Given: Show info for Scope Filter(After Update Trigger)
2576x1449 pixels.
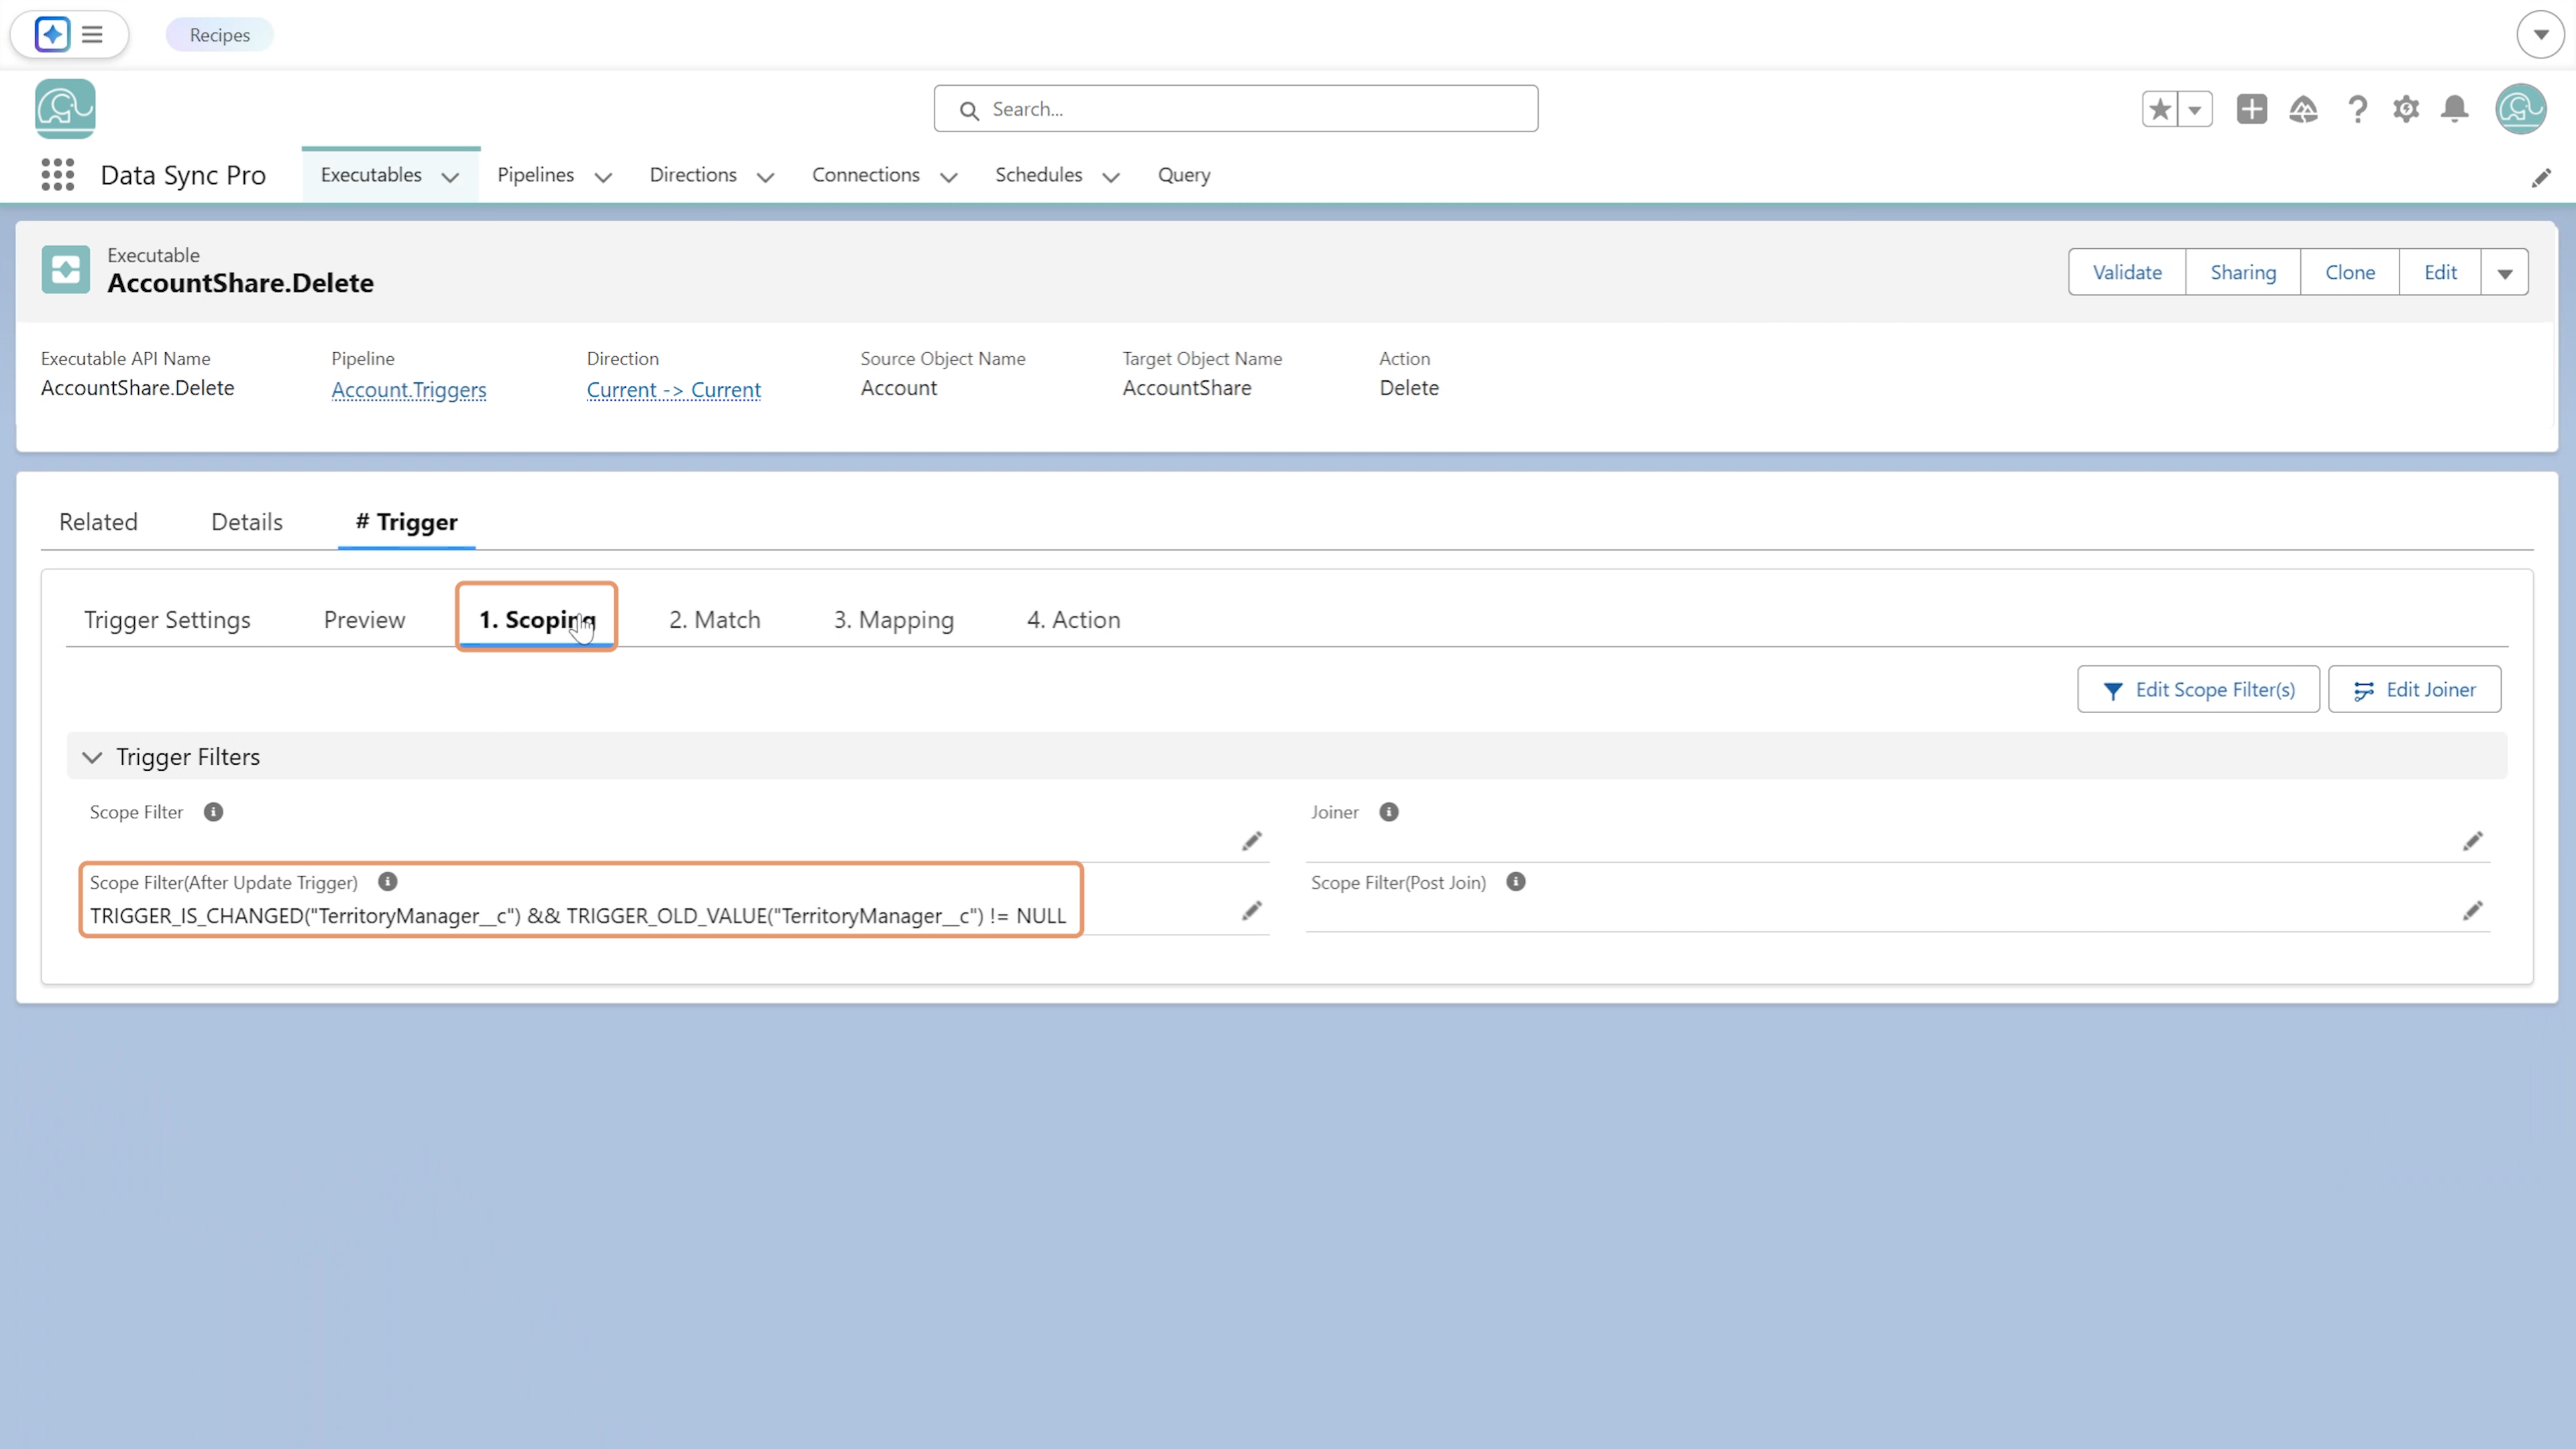Looking at the screenshot, I should [x=388, y=882].
